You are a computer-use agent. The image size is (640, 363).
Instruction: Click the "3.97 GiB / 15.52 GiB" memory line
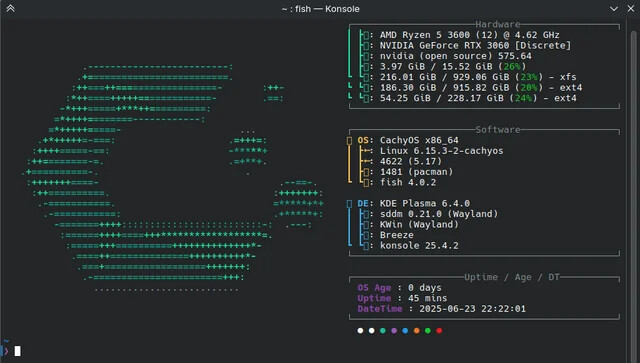(x=453, y=67)
